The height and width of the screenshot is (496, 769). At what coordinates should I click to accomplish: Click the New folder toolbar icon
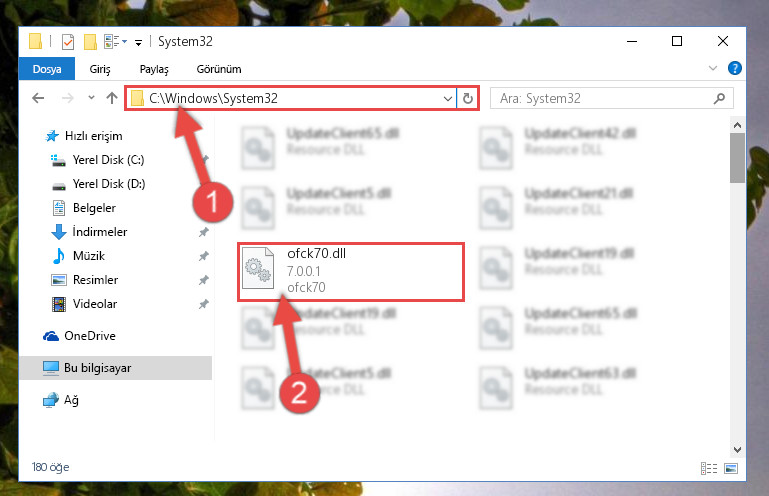pyautogui.click(x=90, y=42)
